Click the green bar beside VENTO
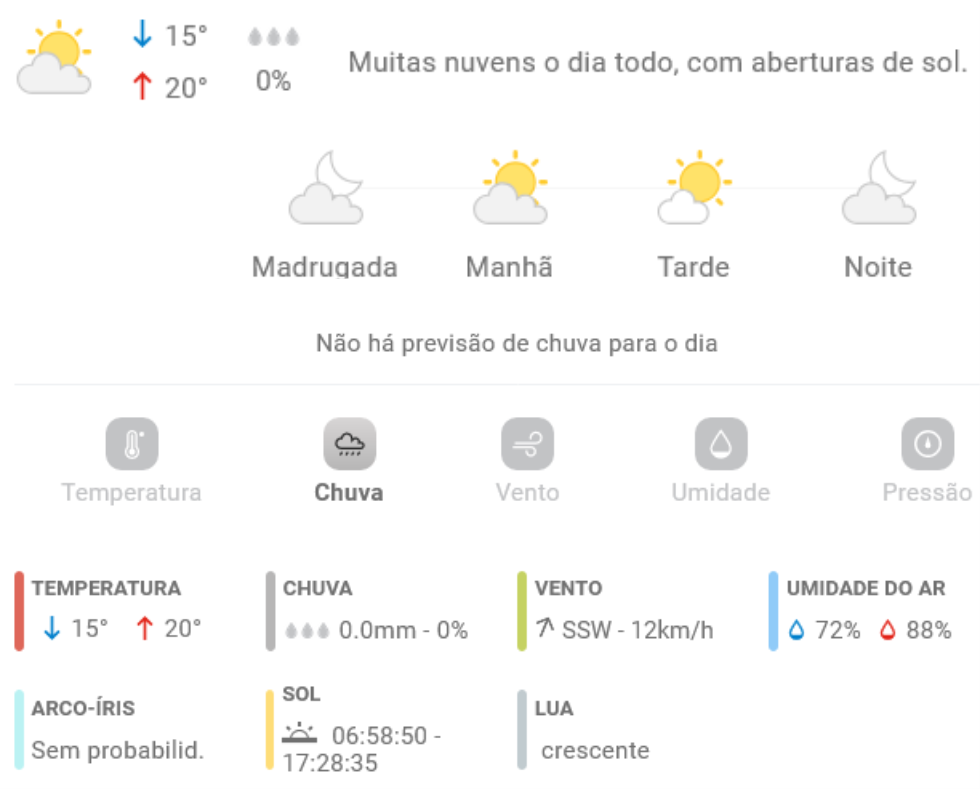The image size is (980, 789). [x=522, y=611]
